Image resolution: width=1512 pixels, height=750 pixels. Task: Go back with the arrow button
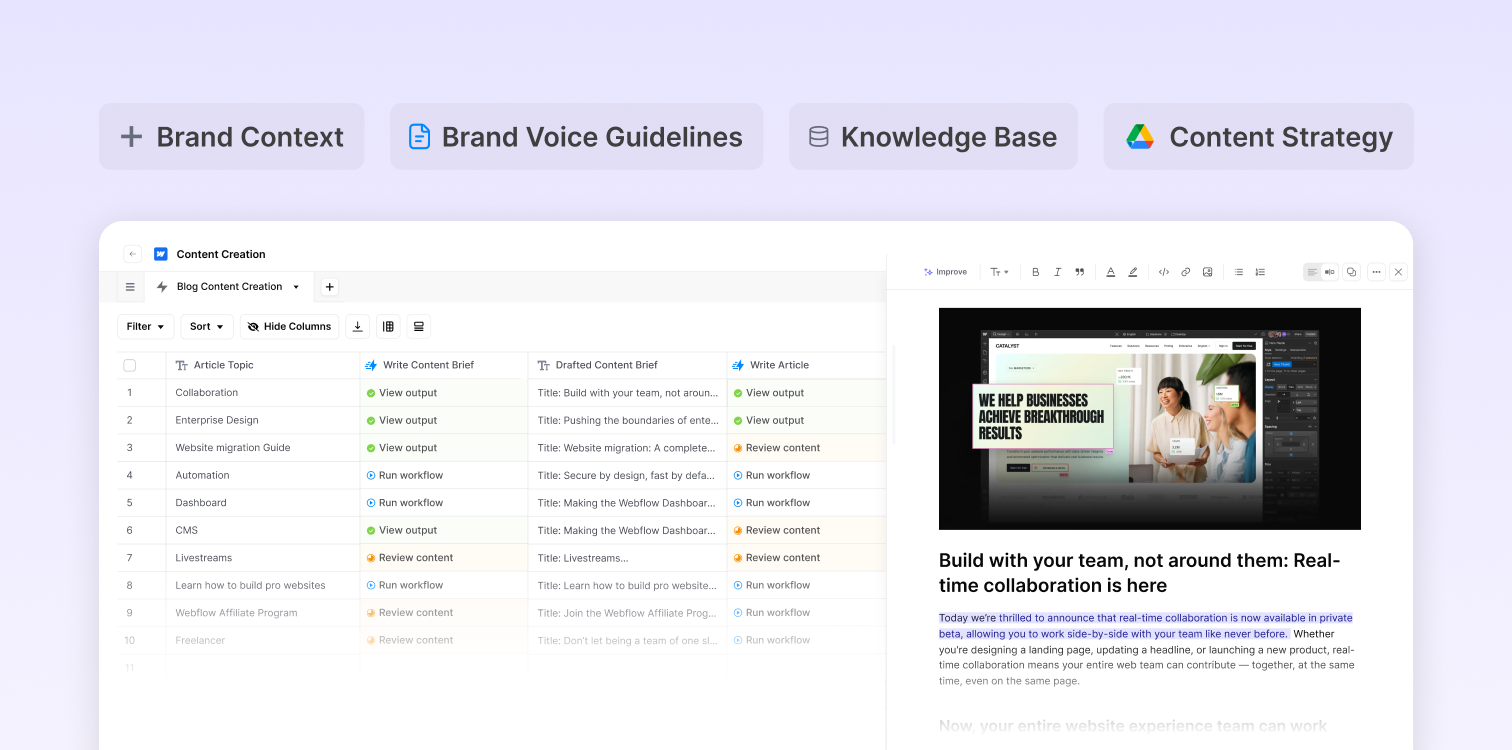(133, 254)
